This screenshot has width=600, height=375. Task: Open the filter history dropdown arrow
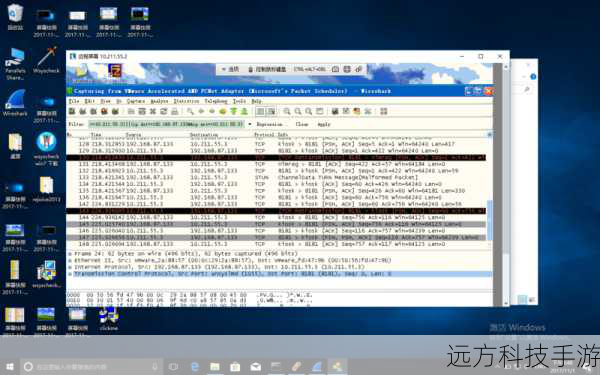pyautogui.click(x=249, y=124)
